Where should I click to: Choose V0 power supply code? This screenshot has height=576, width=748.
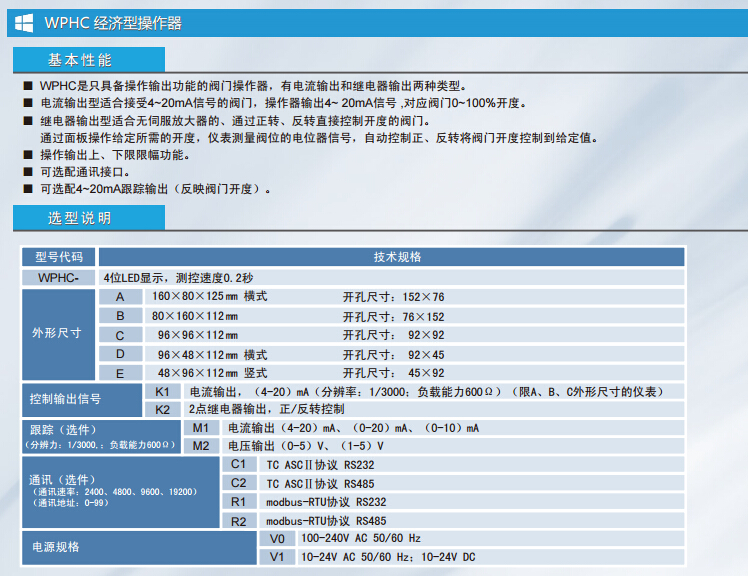278,539
